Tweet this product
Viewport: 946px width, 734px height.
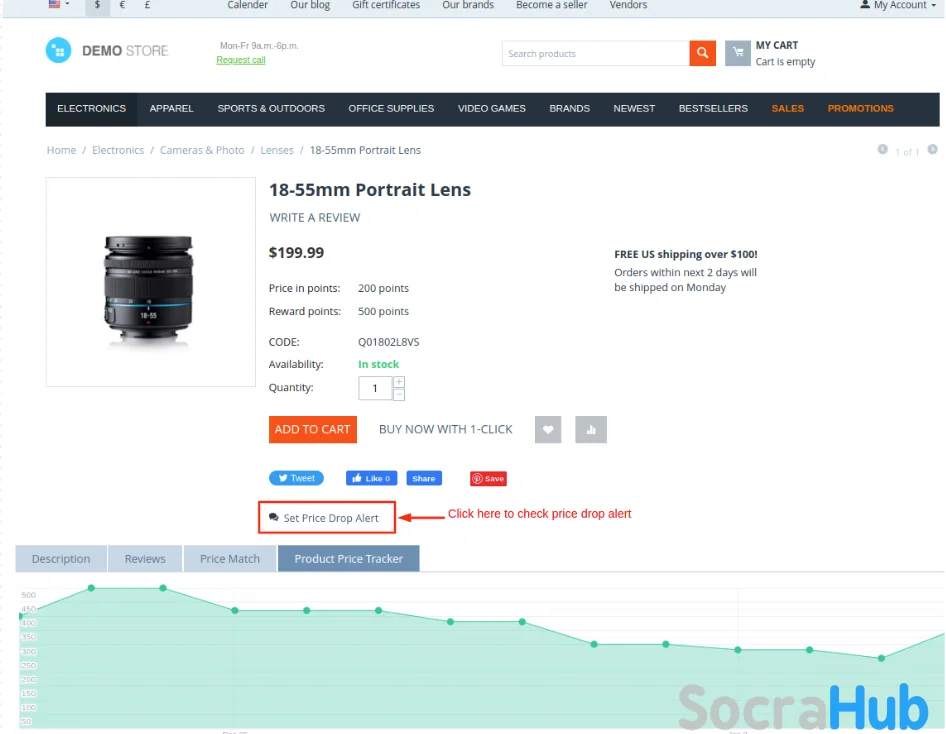[296, 478]
